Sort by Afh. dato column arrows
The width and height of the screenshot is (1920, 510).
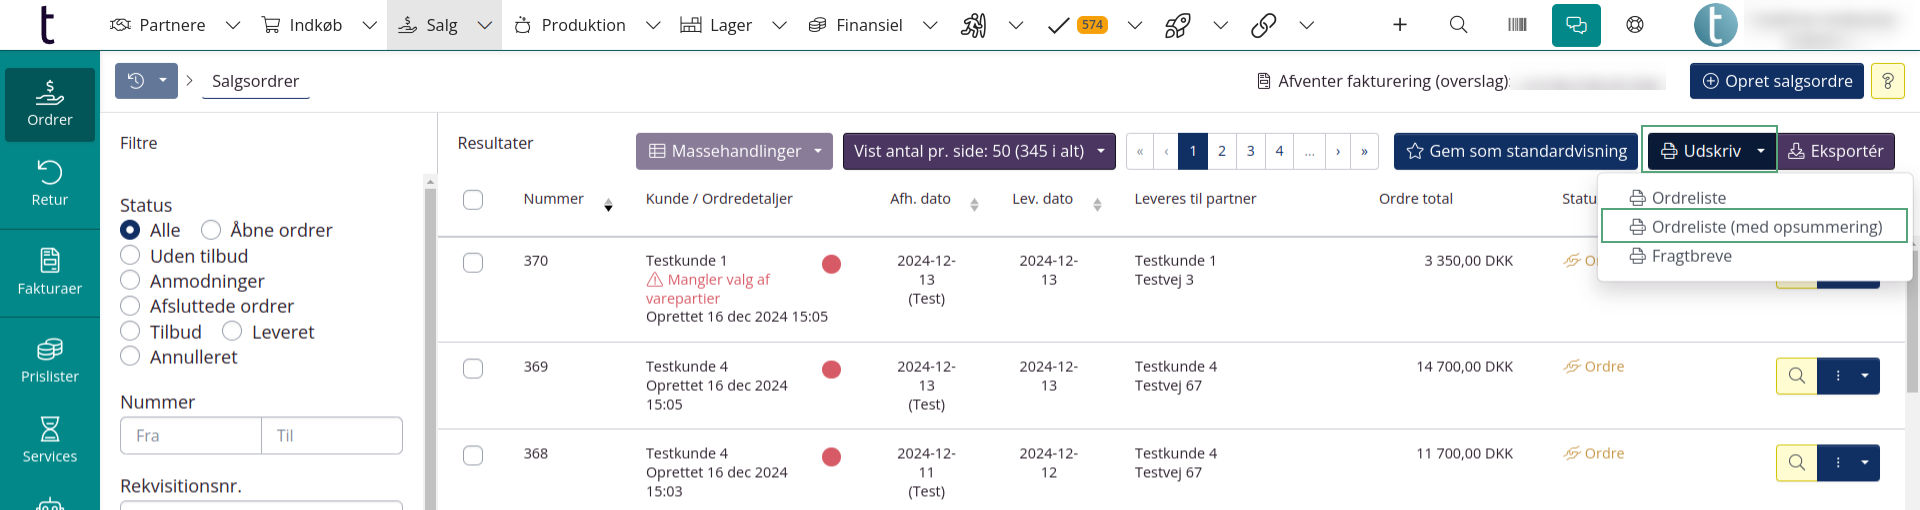[x=974, y=205]
